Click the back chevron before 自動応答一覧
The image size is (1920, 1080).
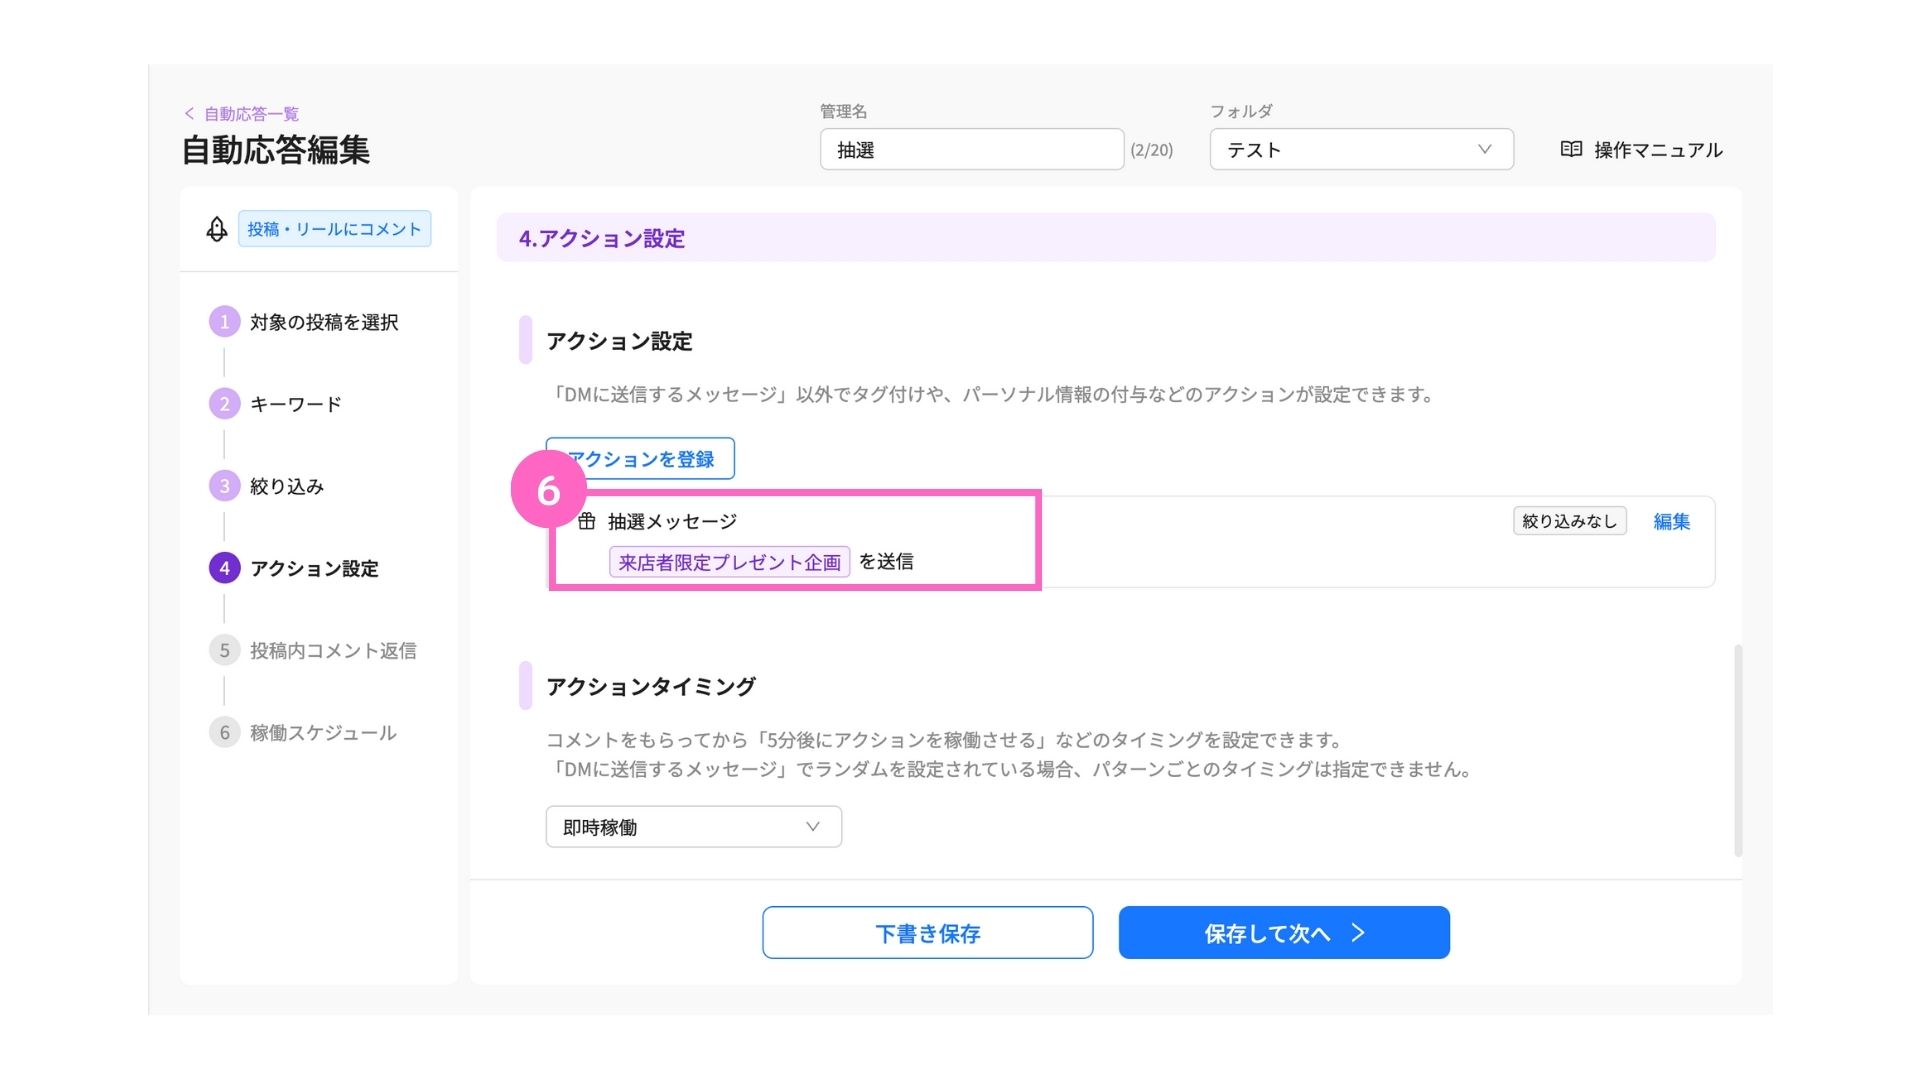[189, 114]
